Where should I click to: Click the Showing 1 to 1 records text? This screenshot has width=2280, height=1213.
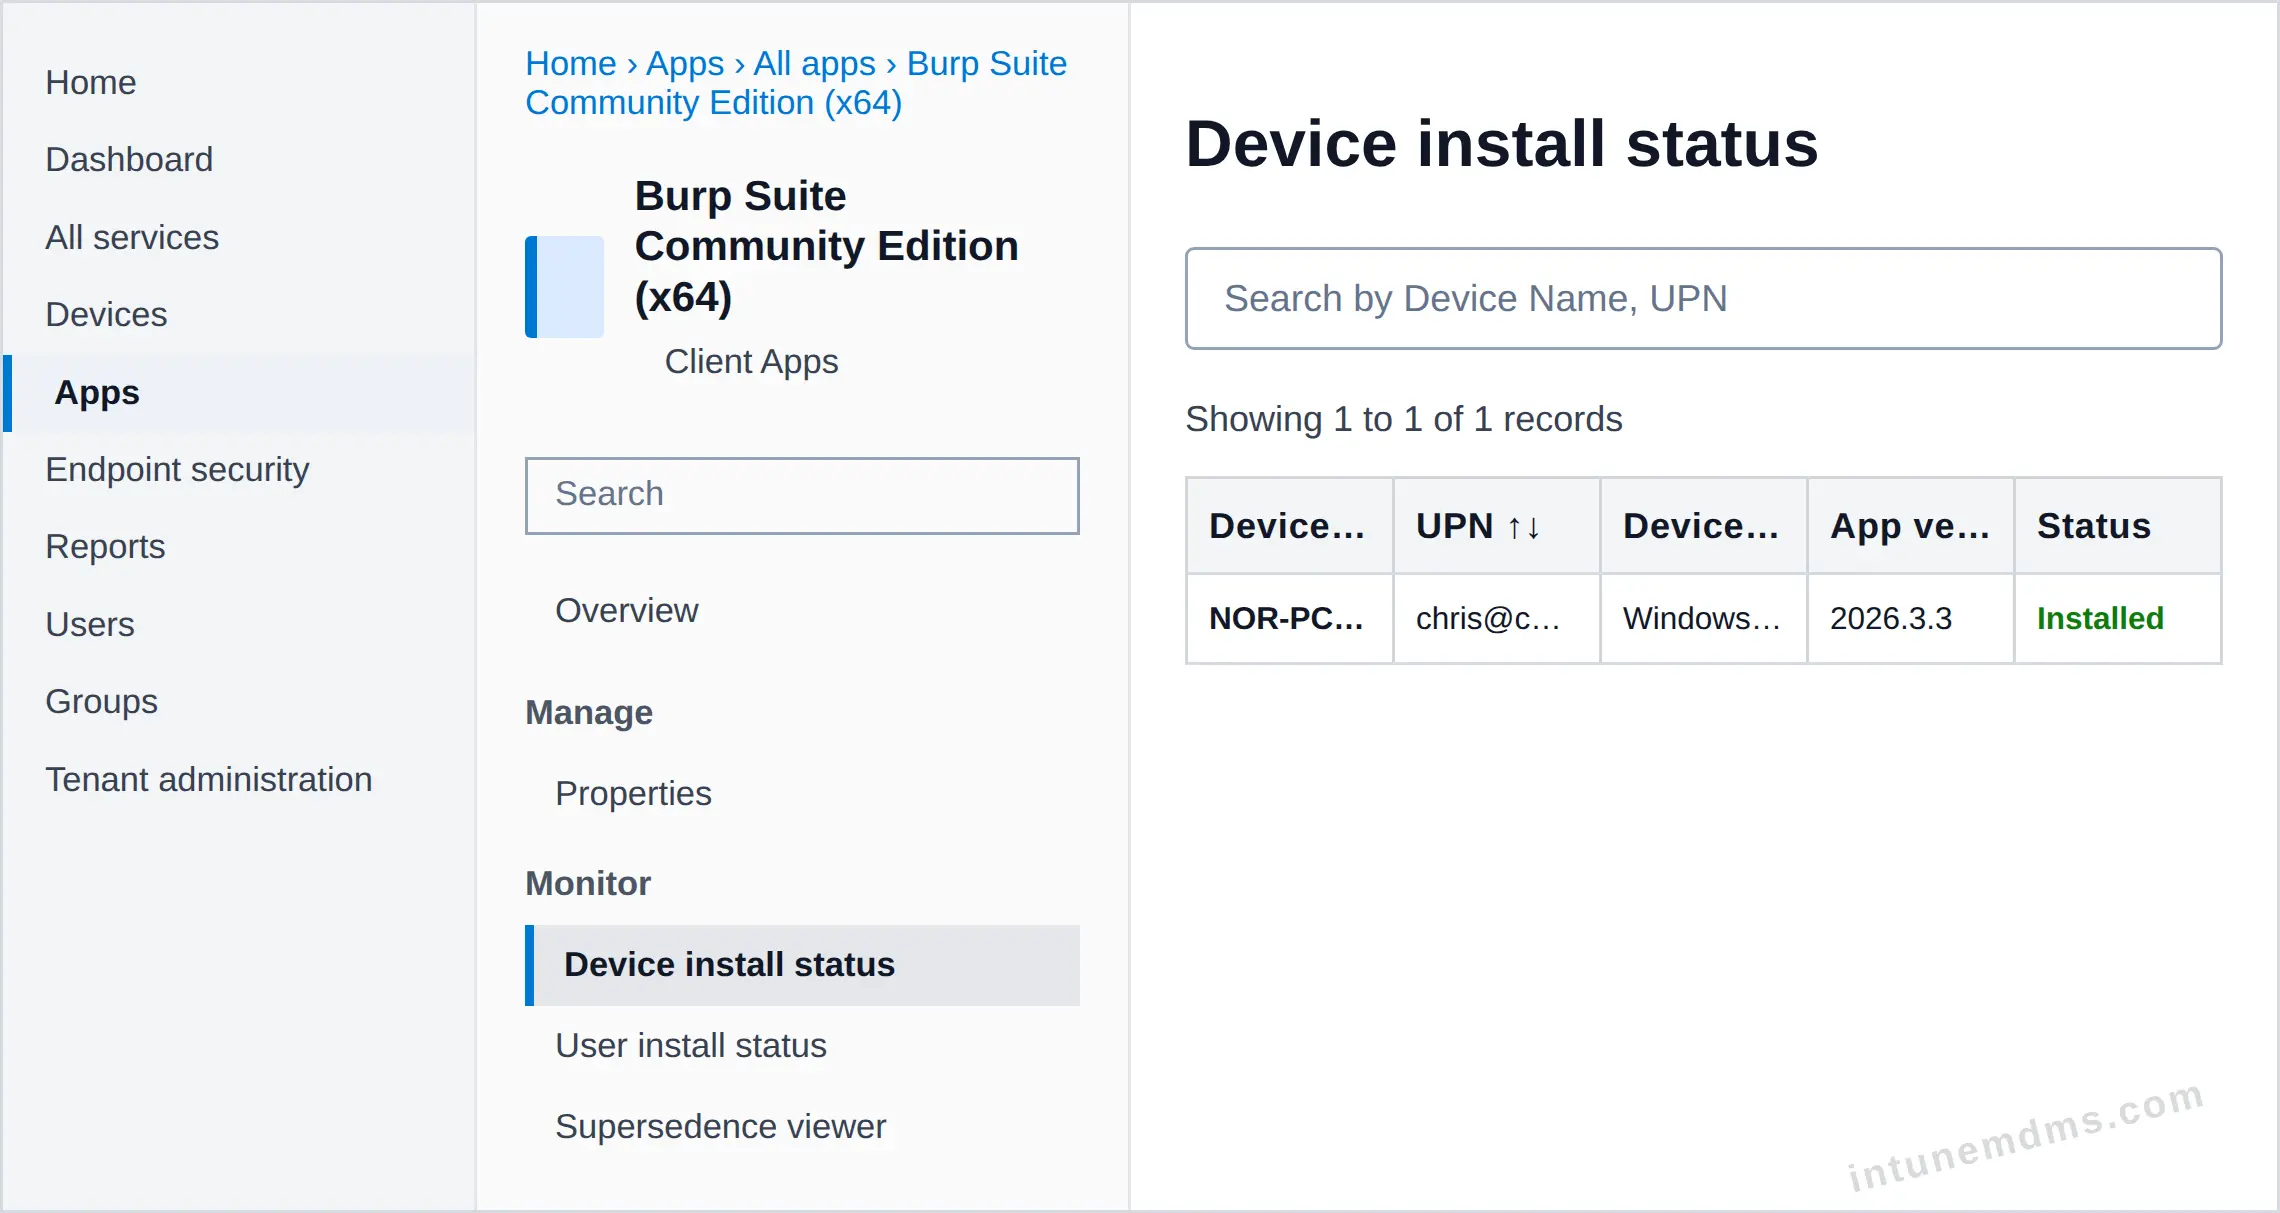pos(1404,418)
